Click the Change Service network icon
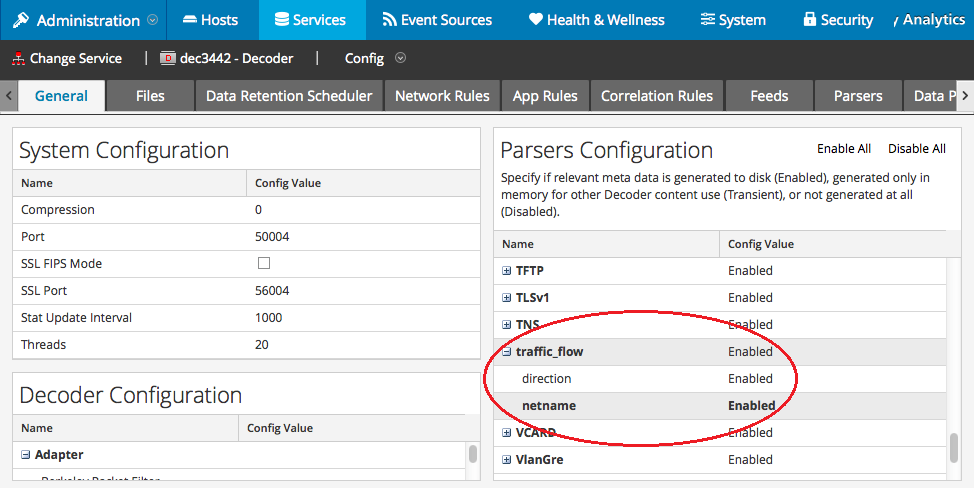 tap(18, 58)
